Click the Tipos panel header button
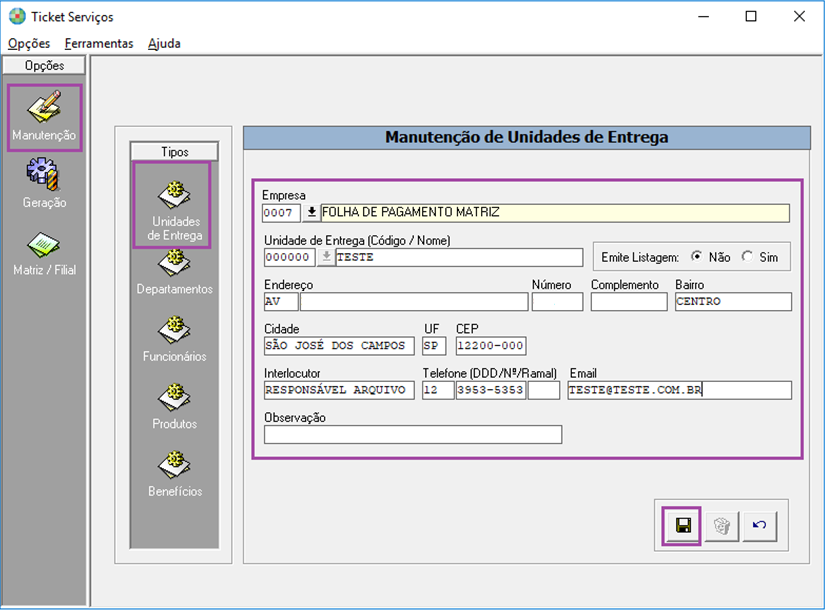825x611 pixels. coord(175,152)
